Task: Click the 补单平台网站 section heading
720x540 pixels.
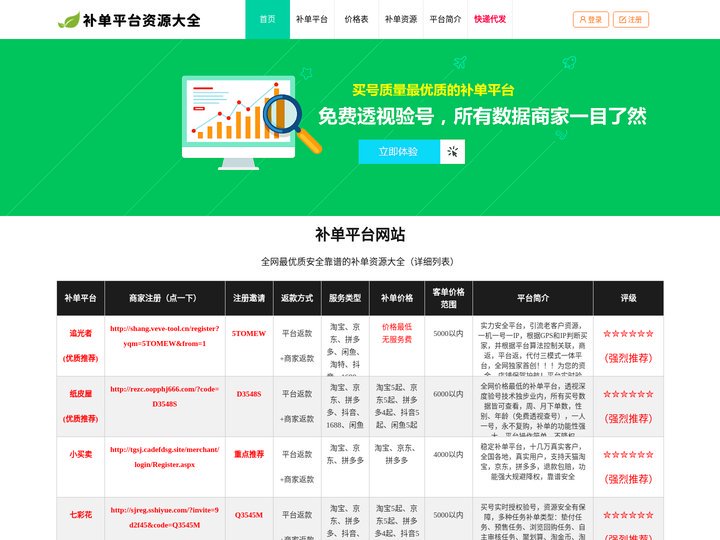Action: pyautogui.click(x=360, y=235)
